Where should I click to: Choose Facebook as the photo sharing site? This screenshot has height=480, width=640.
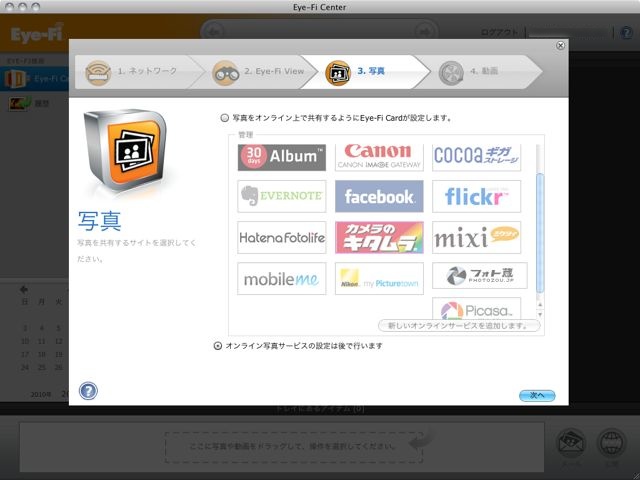coord(379,196)
